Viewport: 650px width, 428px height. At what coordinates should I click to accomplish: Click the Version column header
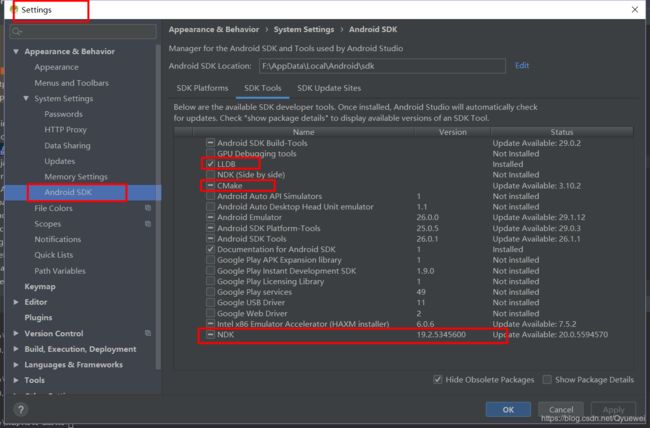(x=453, y=132)
